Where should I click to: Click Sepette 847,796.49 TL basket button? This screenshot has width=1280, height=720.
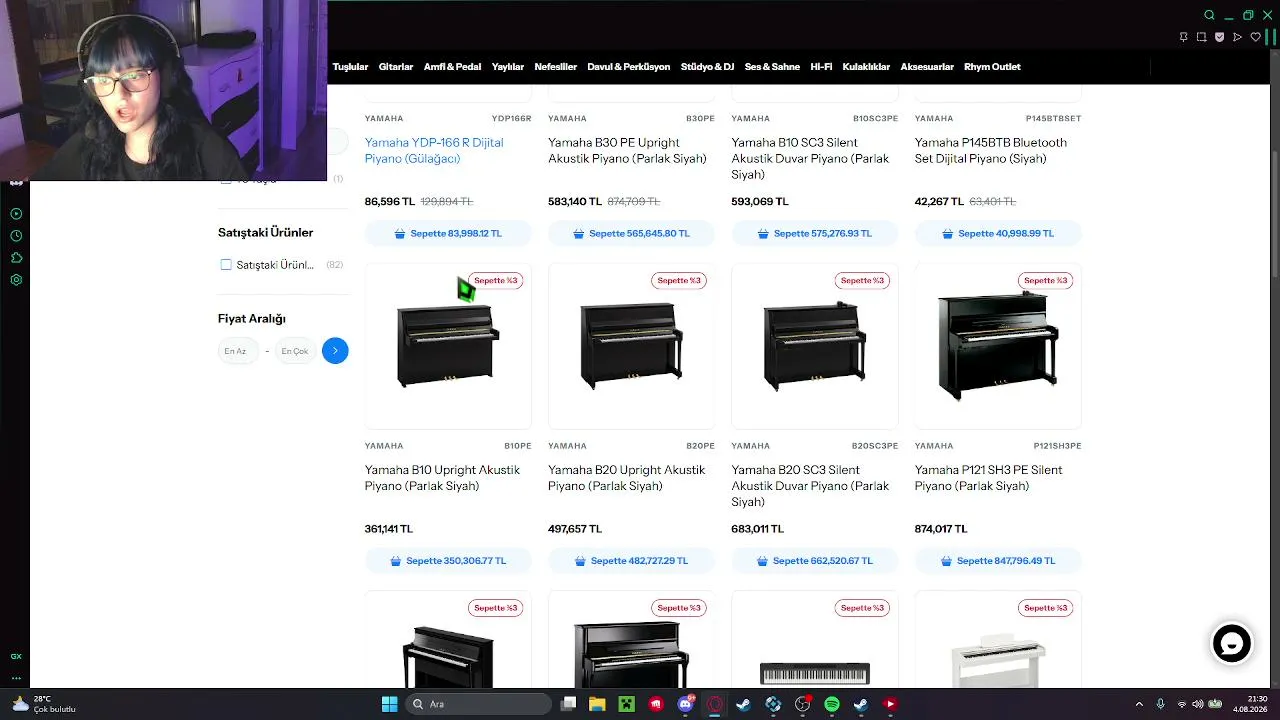[998, 561]
